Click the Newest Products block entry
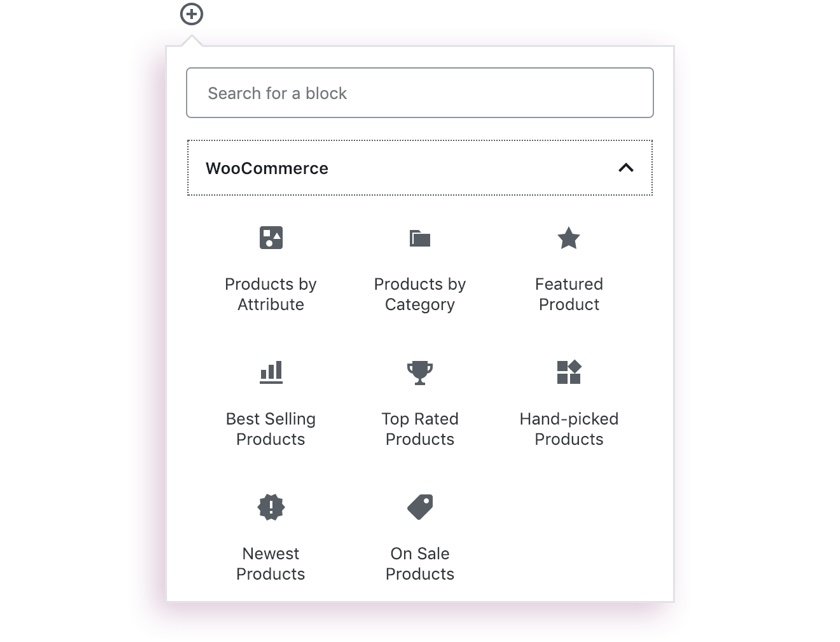Screen dimensions: 840x642 tap(270, 563)
